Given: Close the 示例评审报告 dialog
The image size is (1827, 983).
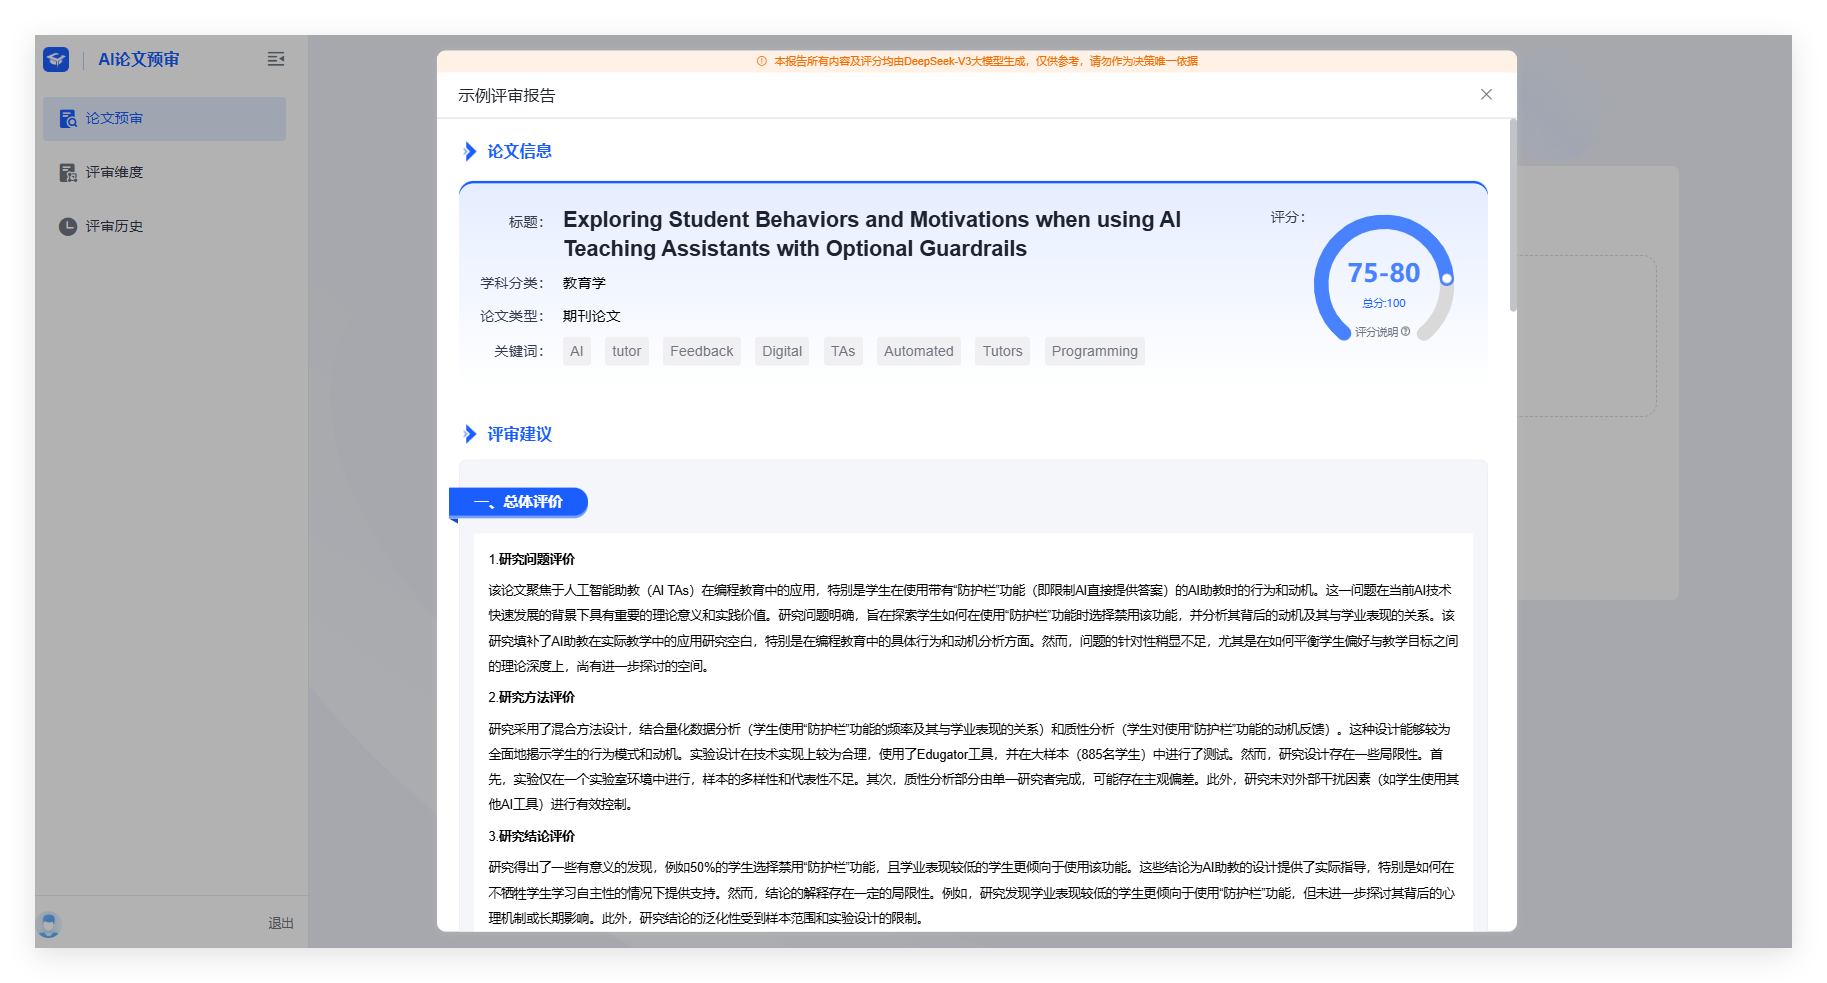Looking at the screenshot, I should coord(1486,95).
